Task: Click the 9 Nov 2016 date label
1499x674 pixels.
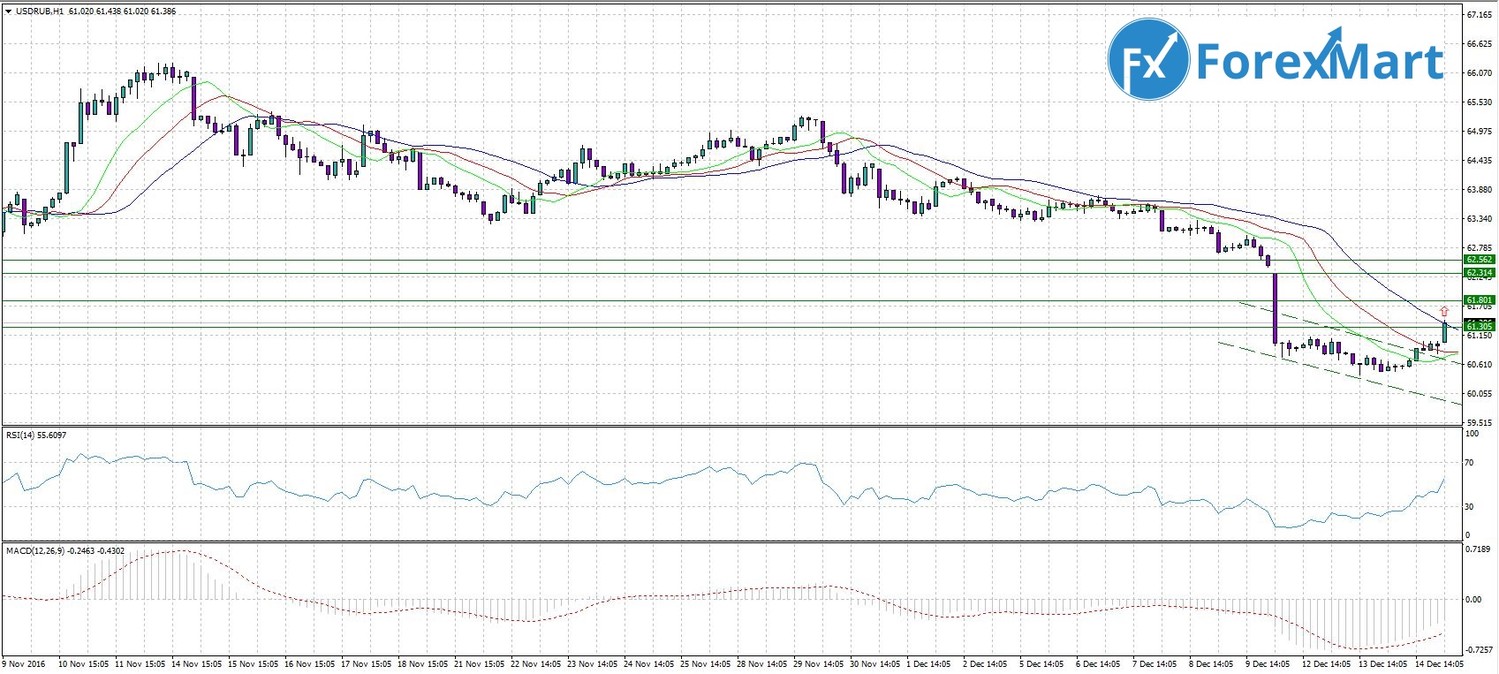Action: [x=24, y=662]
